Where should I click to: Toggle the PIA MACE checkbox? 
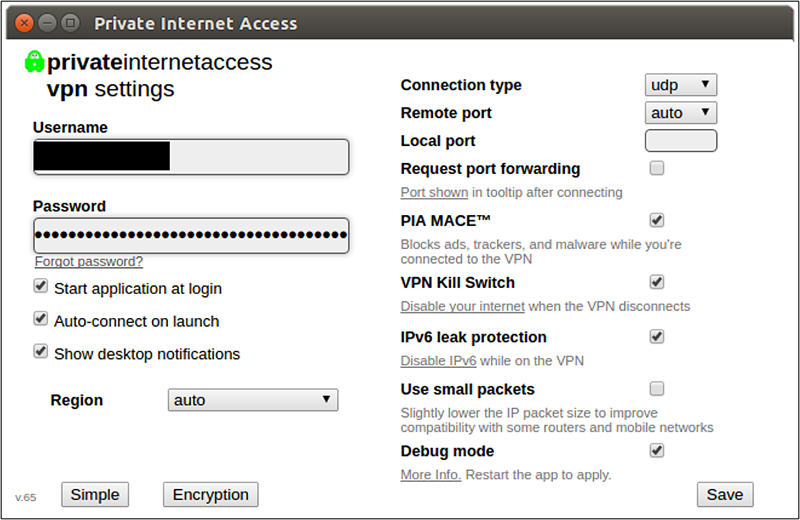pos(657,220)
